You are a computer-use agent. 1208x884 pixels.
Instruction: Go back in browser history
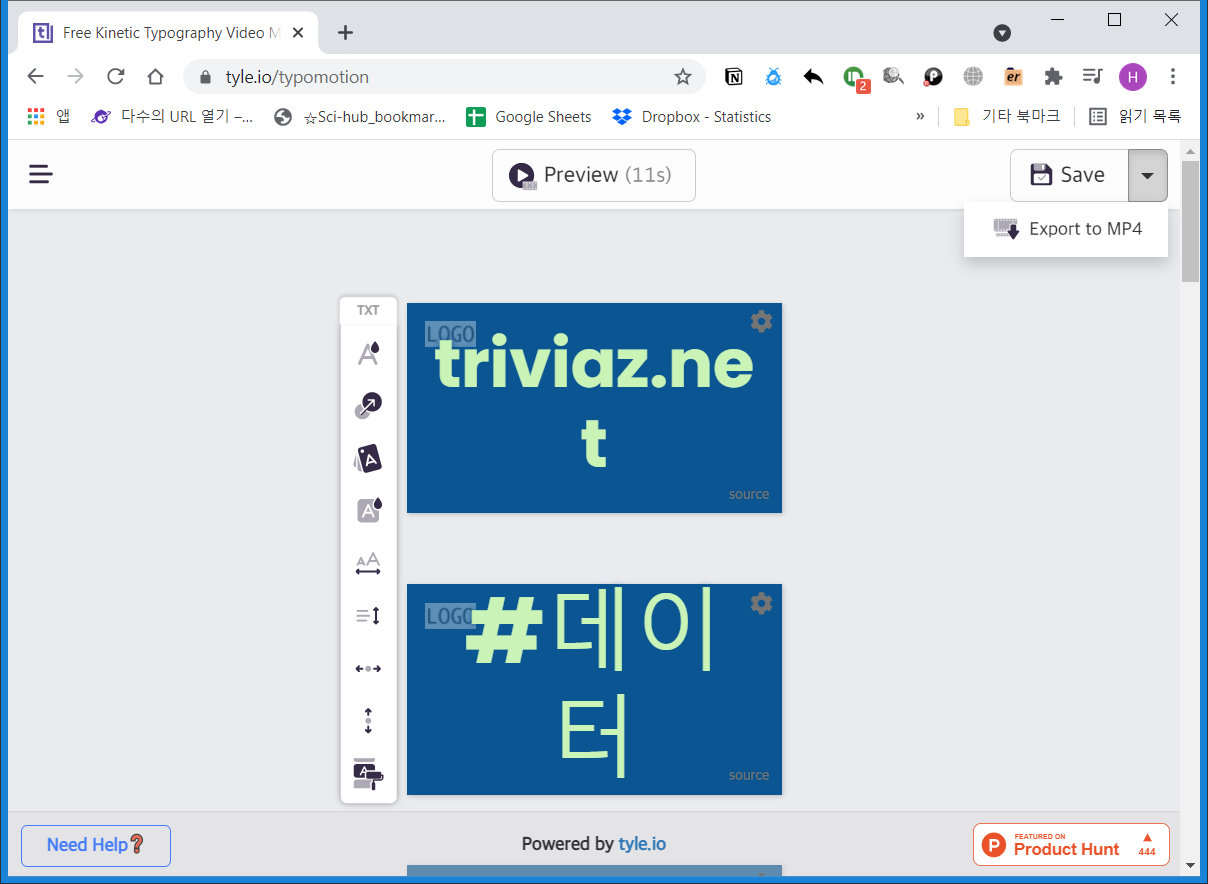tap(35, 76)
